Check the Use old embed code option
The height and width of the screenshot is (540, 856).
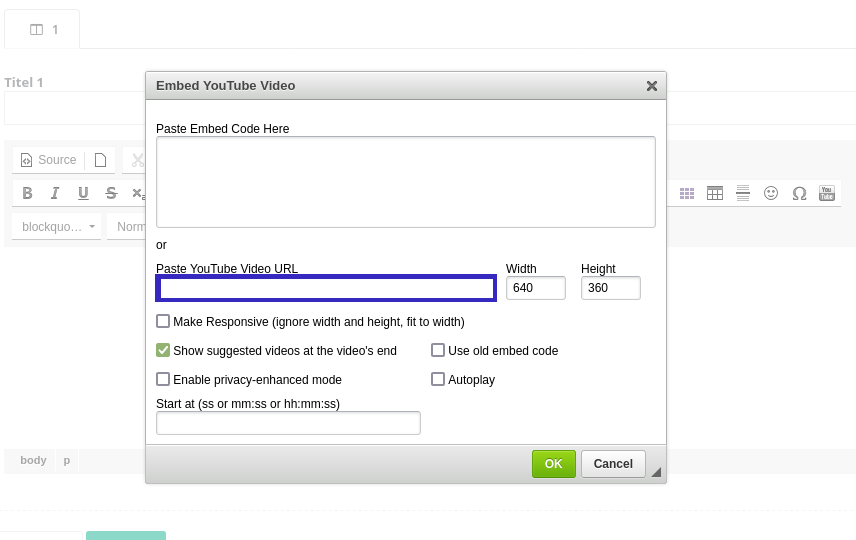(438, 351)
